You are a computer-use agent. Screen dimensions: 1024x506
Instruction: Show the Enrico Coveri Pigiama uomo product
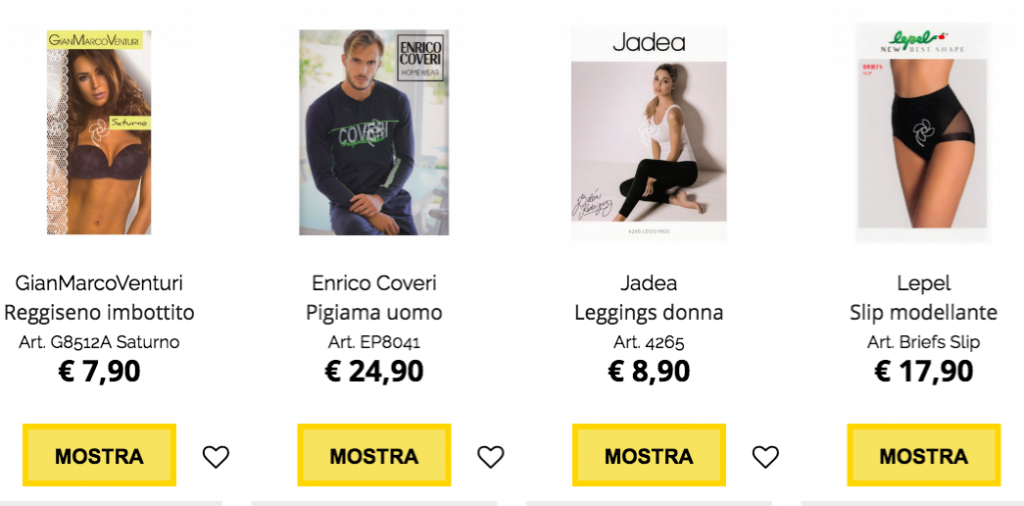[374, 455]
